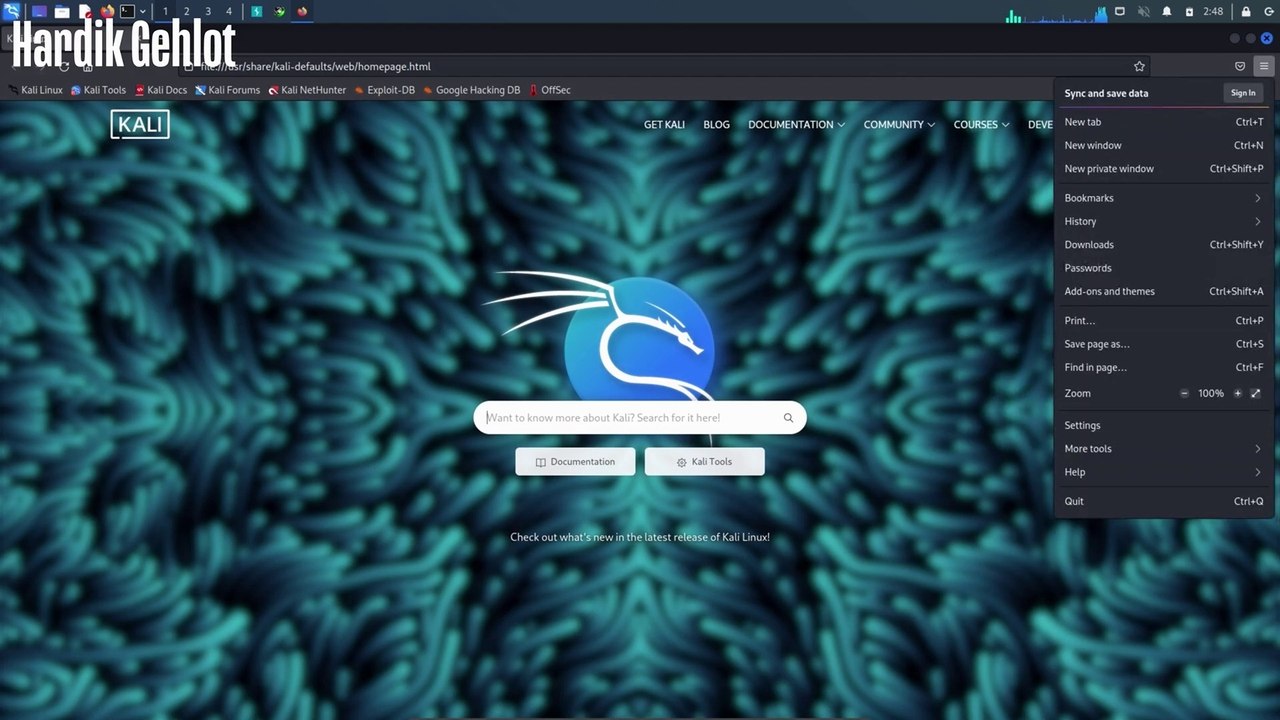Unmute the volume icon in system tray

point(1143,12)
